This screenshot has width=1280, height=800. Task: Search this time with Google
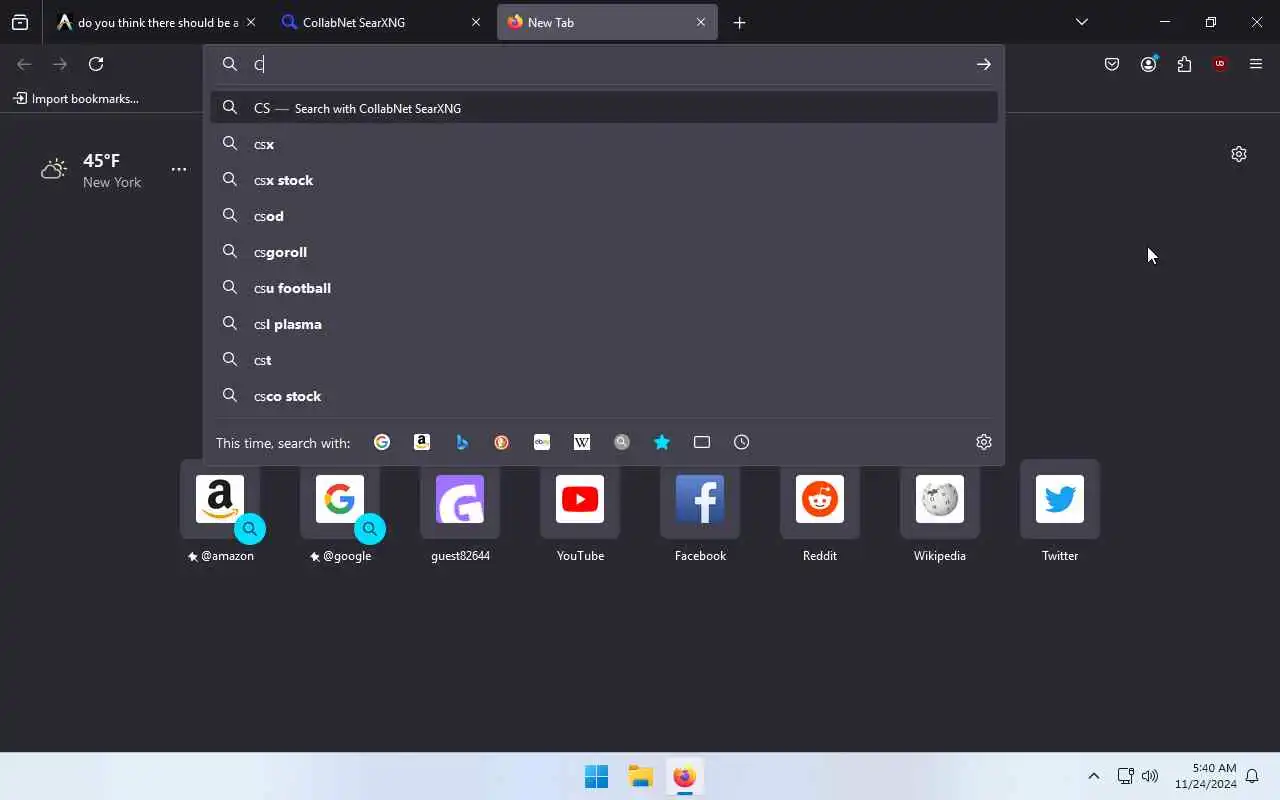coord(382,442)
